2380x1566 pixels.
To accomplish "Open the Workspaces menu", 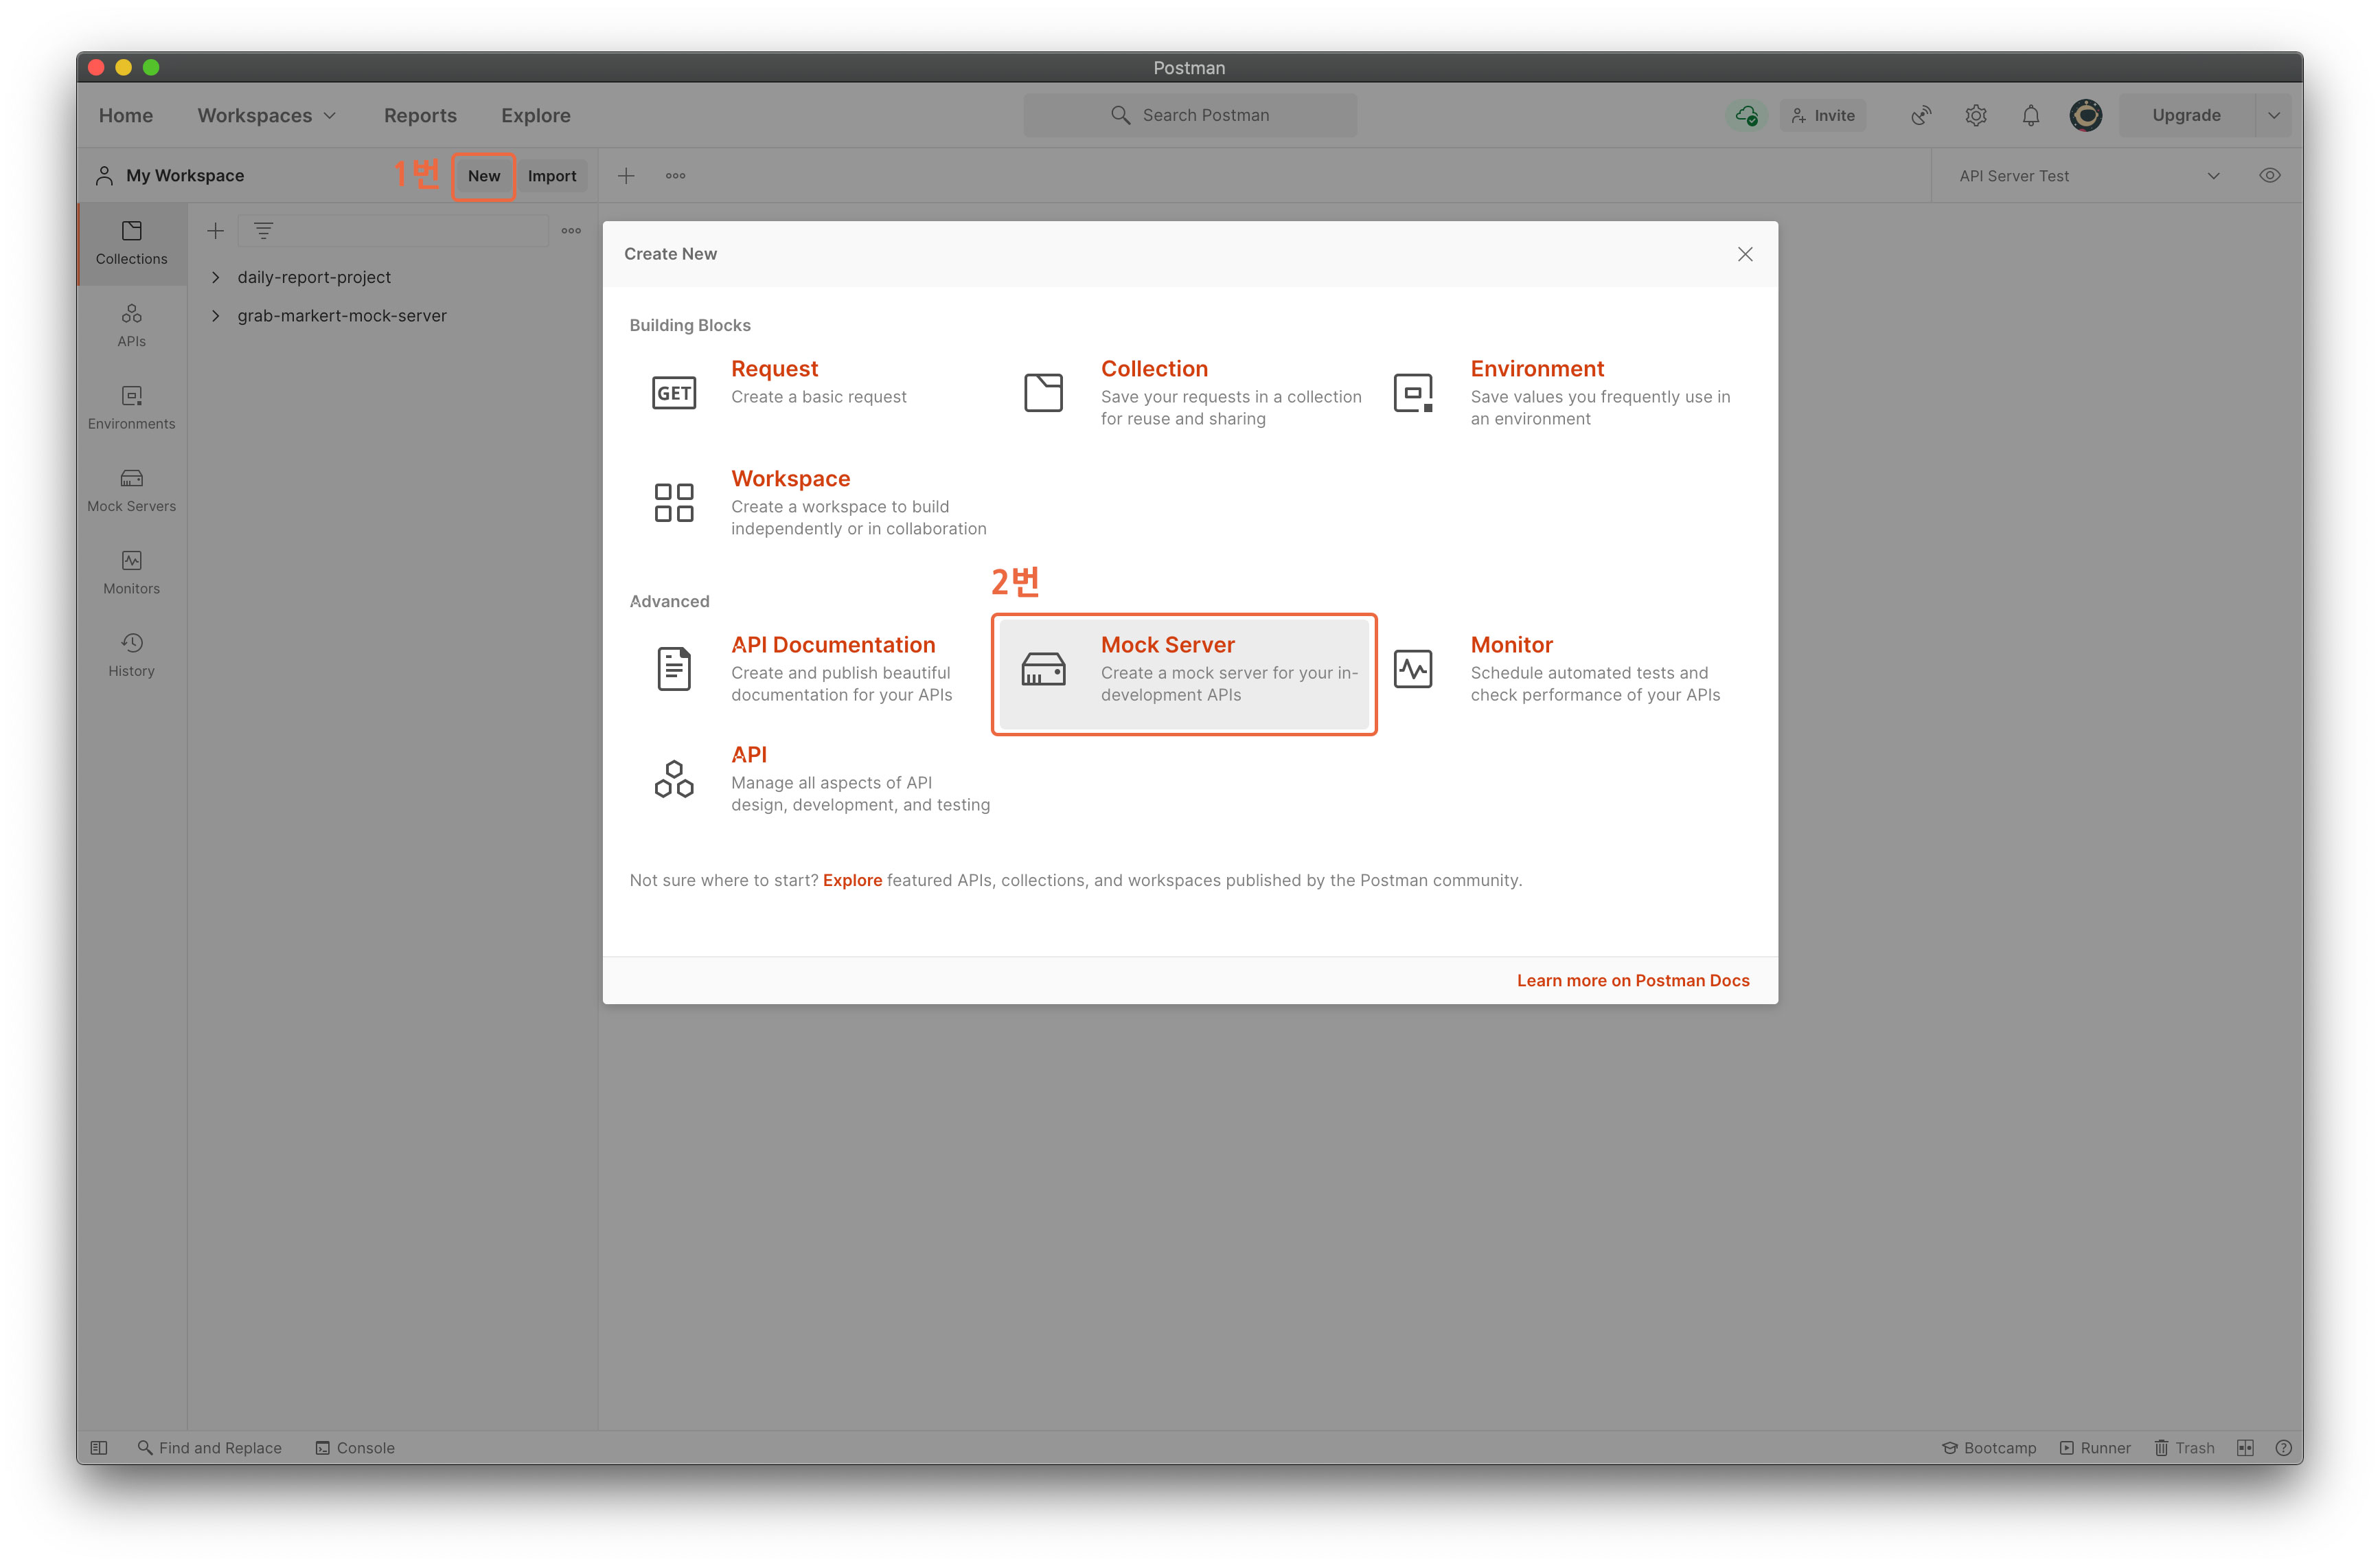I will click(266, 115).
